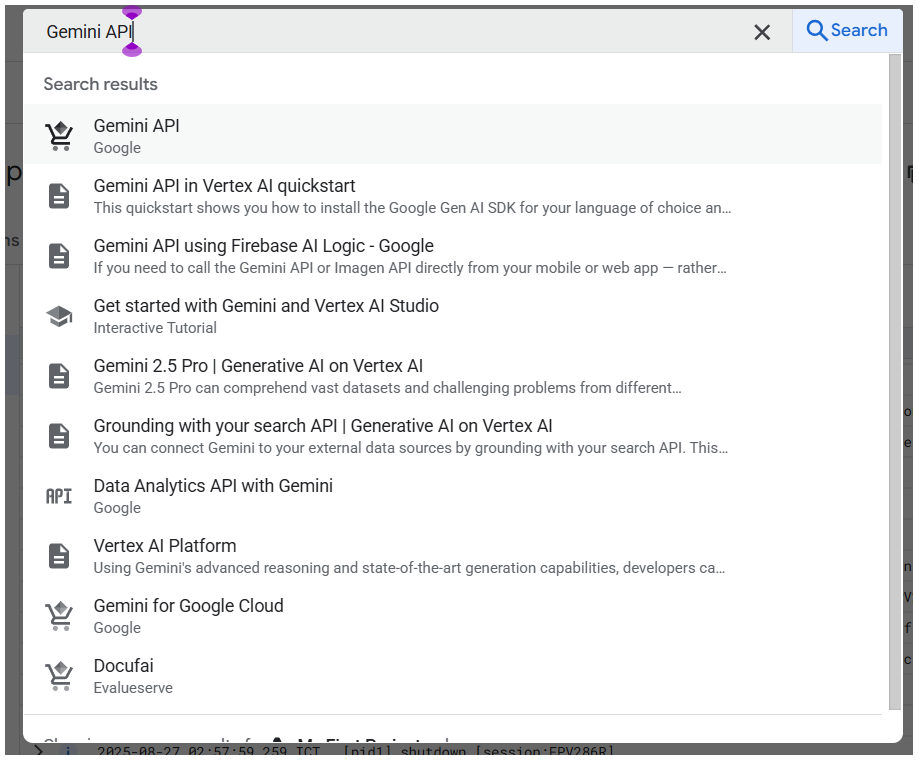This screenshot has height=760, width=918.
Task: Click the API icon beside Data Analytics API
Action: 59,497
